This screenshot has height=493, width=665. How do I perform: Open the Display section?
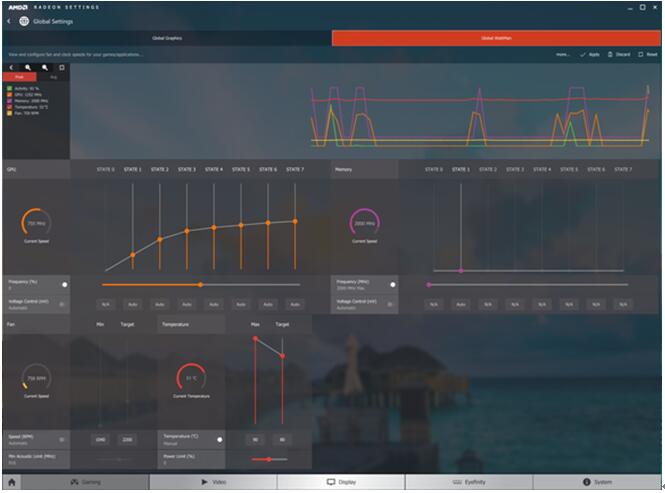[x=341, y=482]
